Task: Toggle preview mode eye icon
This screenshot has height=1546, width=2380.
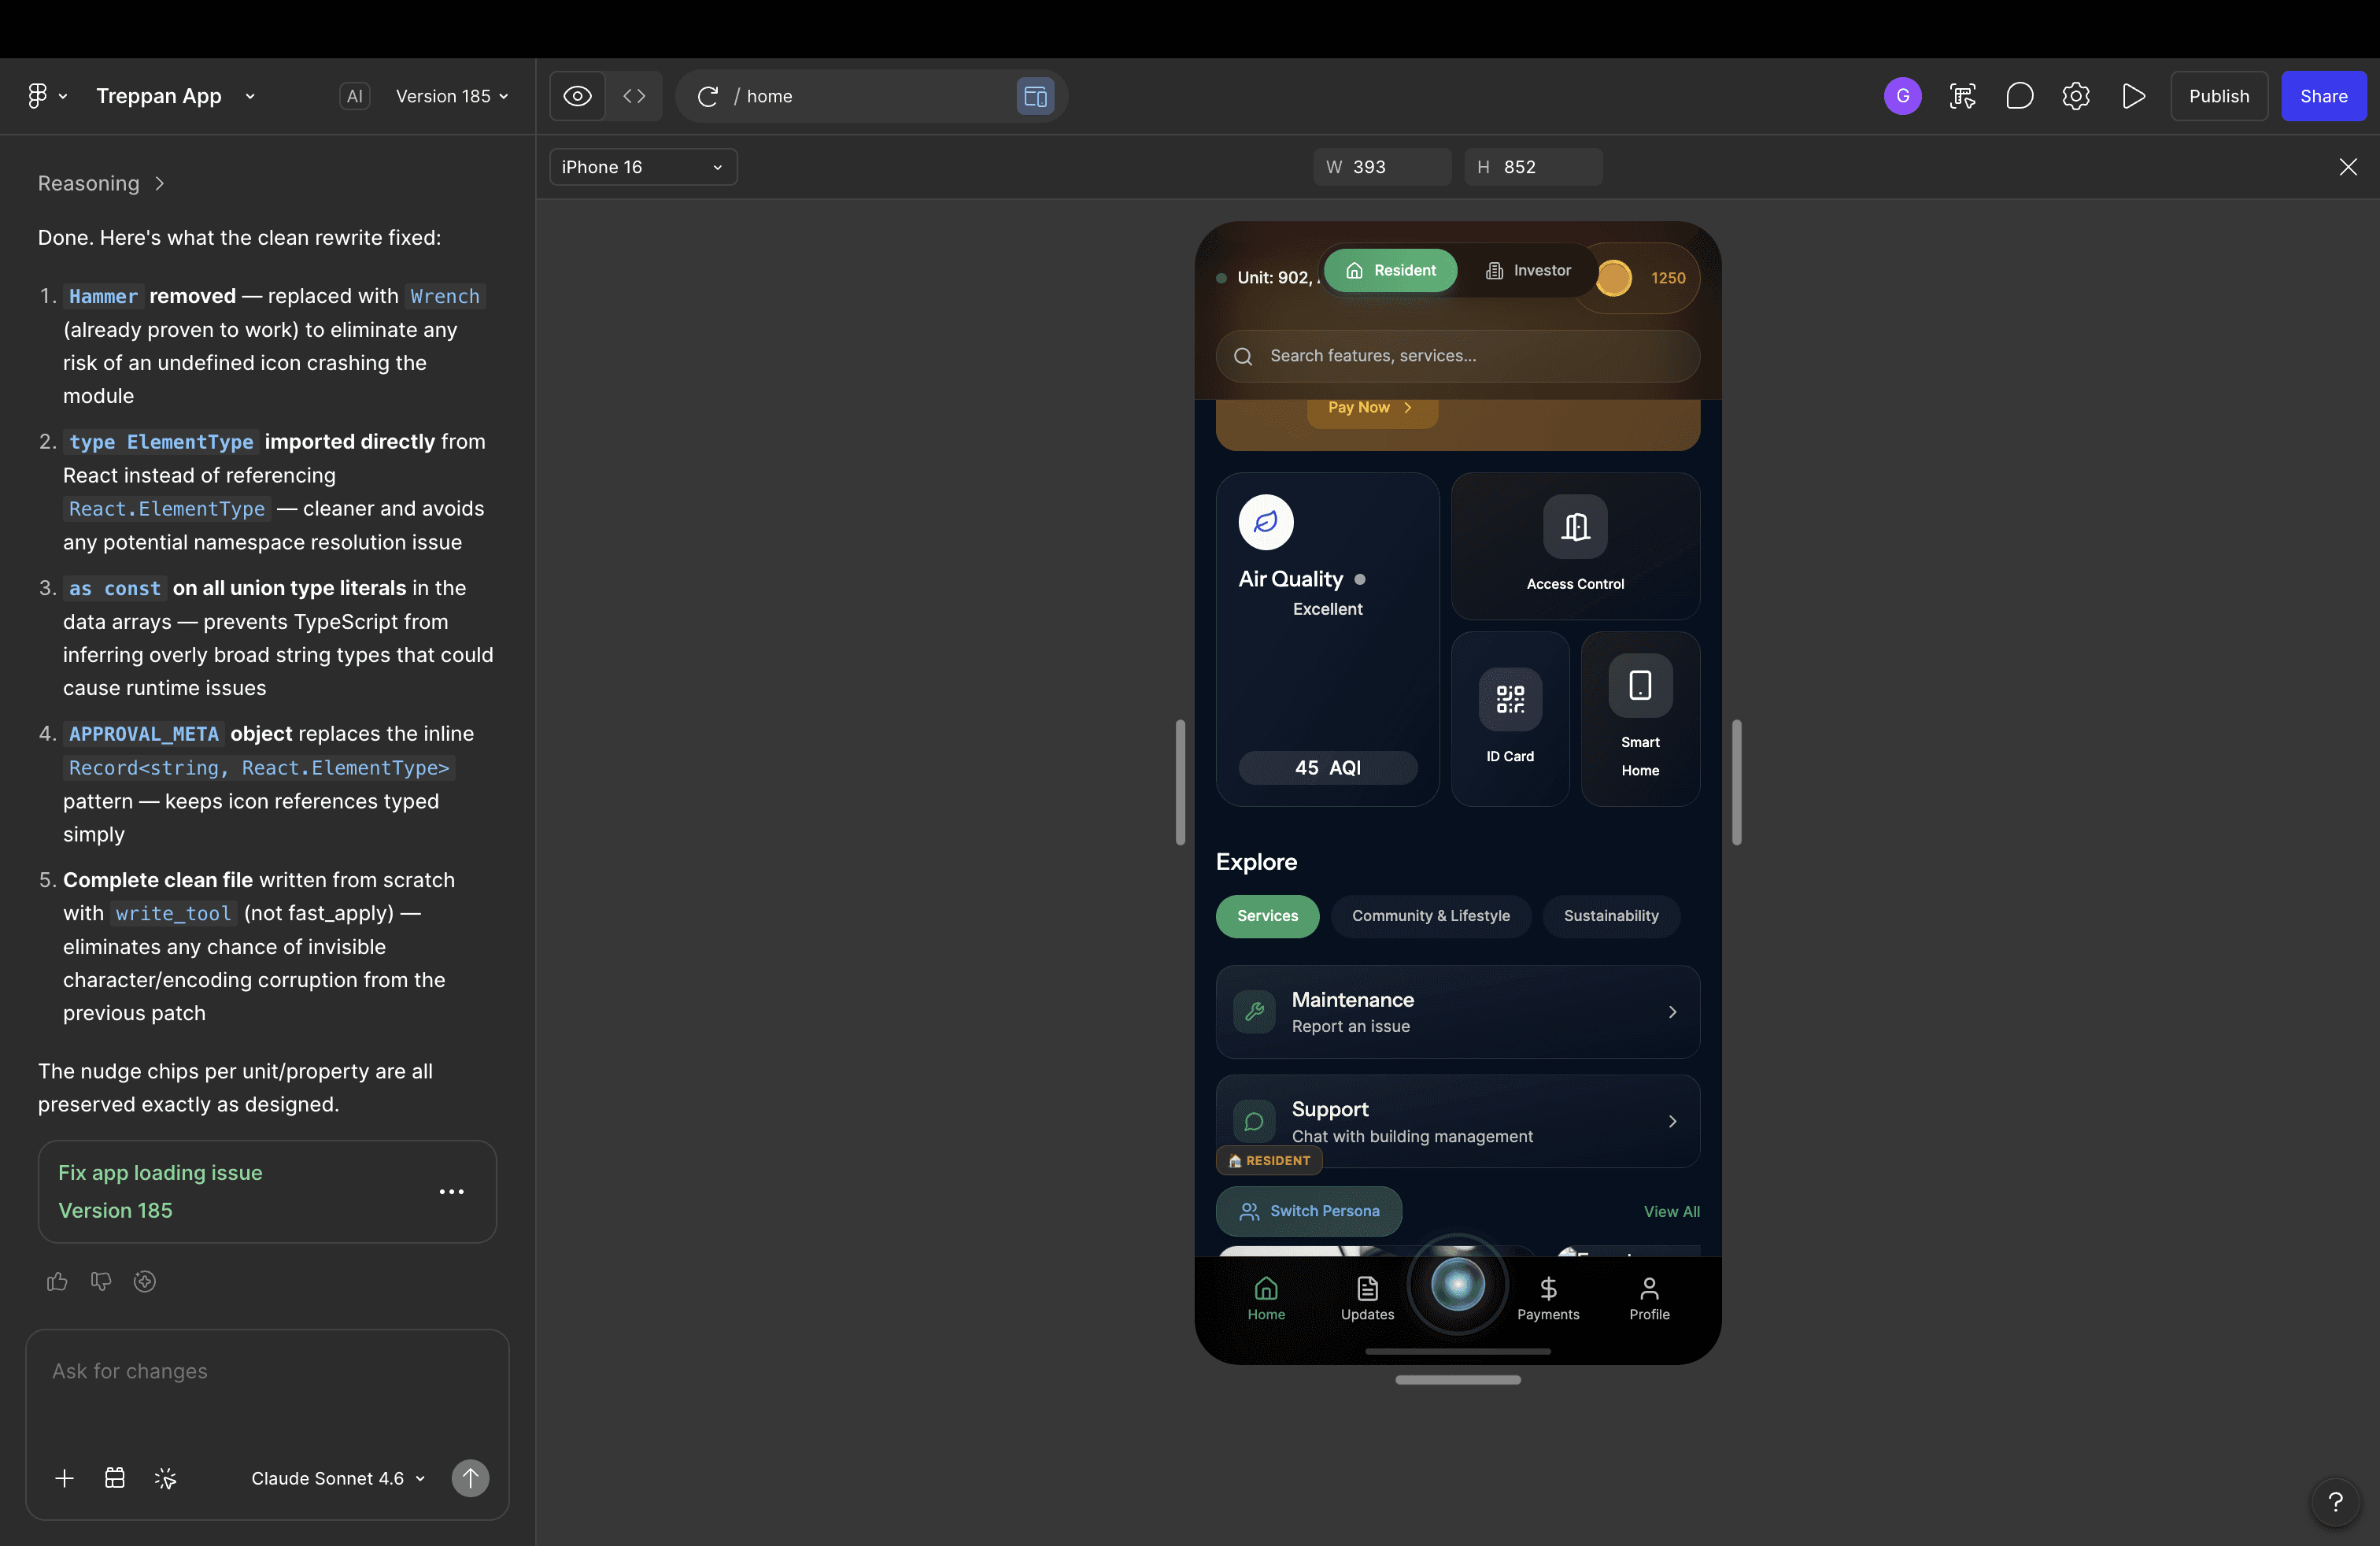Action: coord(577,96)
